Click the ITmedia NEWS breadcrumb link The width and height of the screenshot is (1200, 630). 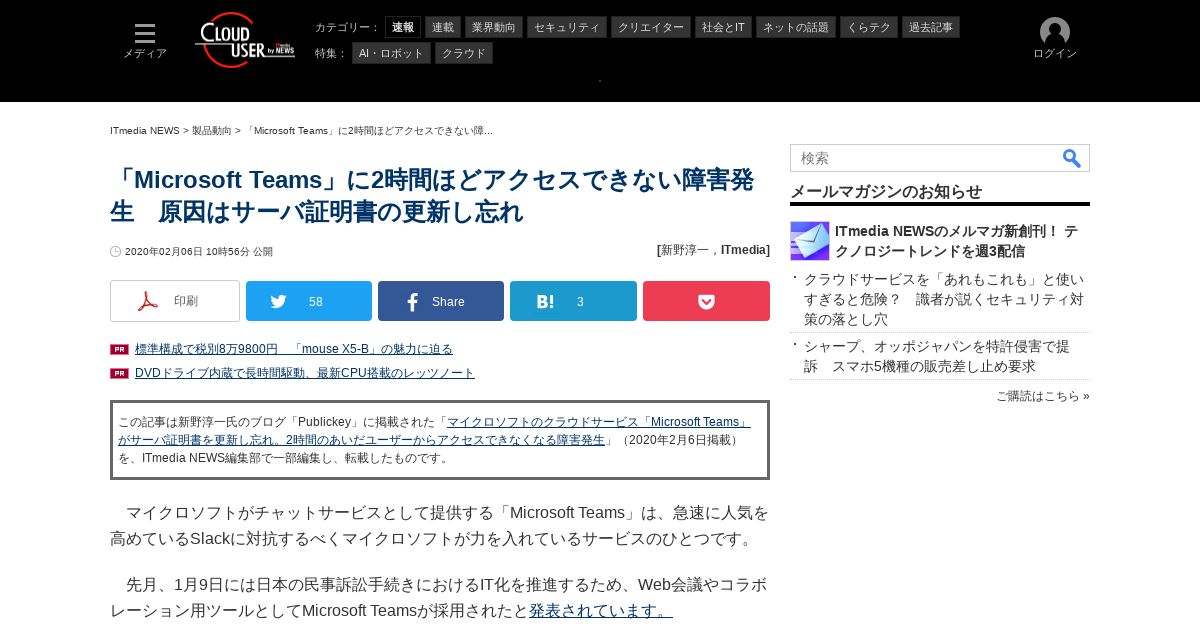145,131
